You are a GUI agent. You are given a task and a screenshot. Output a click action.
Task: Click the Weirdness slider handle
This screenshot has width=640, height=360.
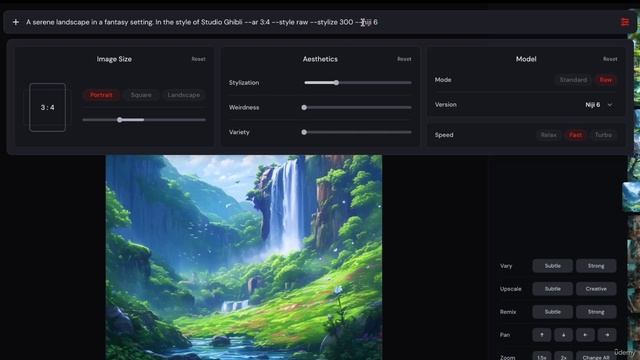click(x=304, y=107)
